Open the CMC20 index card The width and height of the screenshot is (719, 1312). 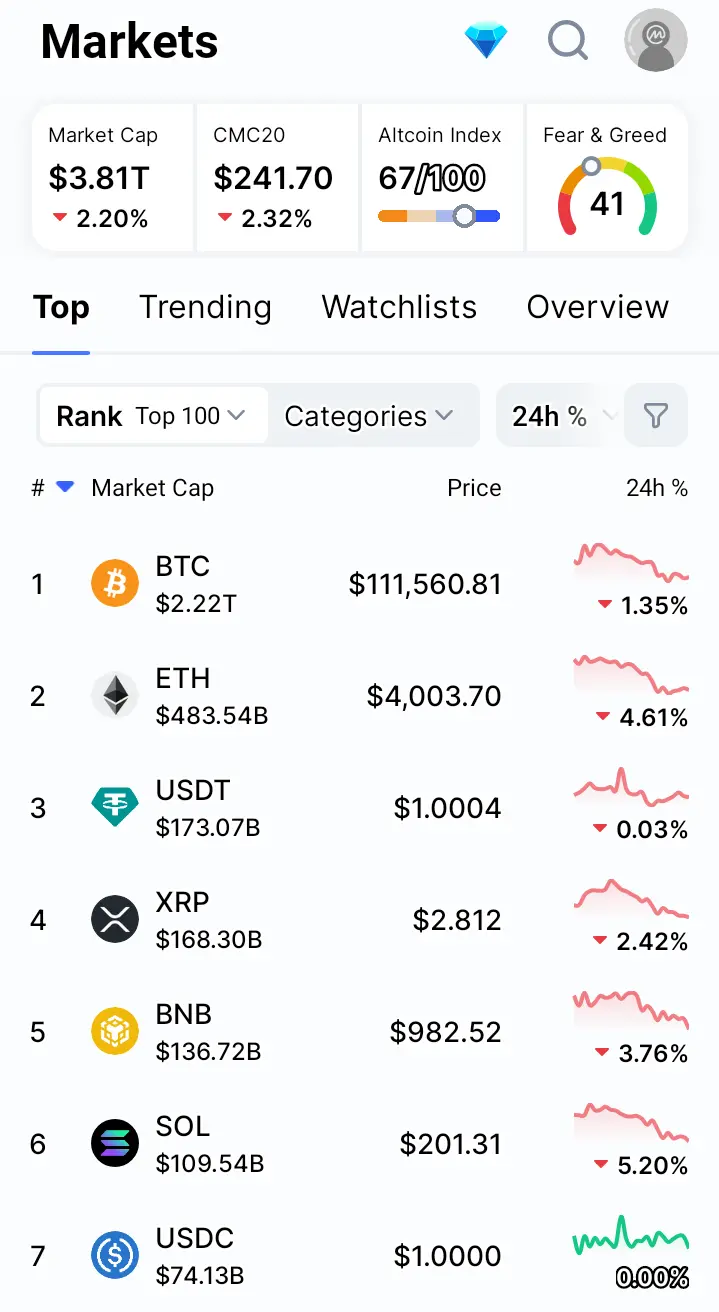277,177
